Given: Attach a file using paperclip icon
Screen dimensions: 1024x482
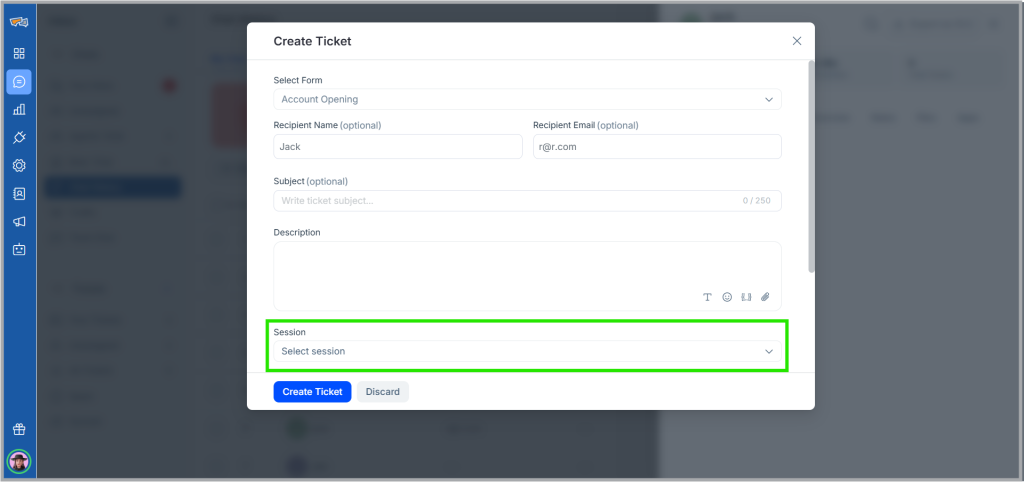Looking at the screenshot, I should (x=765, y=297).
